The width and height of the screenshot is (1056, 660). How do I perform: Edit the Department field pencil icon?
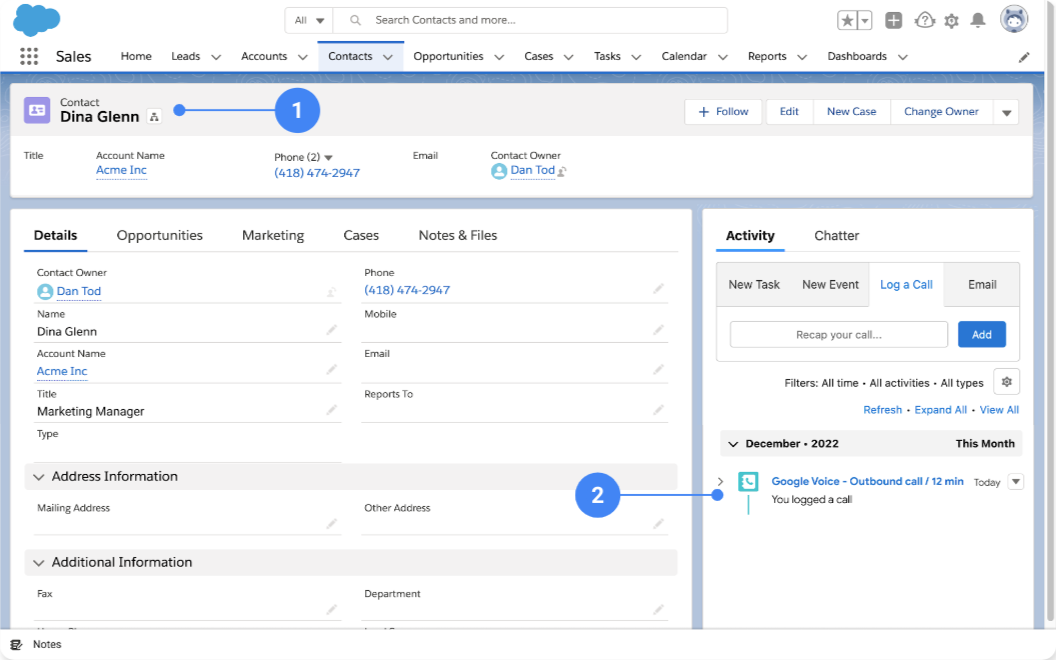tap(658, 609)
